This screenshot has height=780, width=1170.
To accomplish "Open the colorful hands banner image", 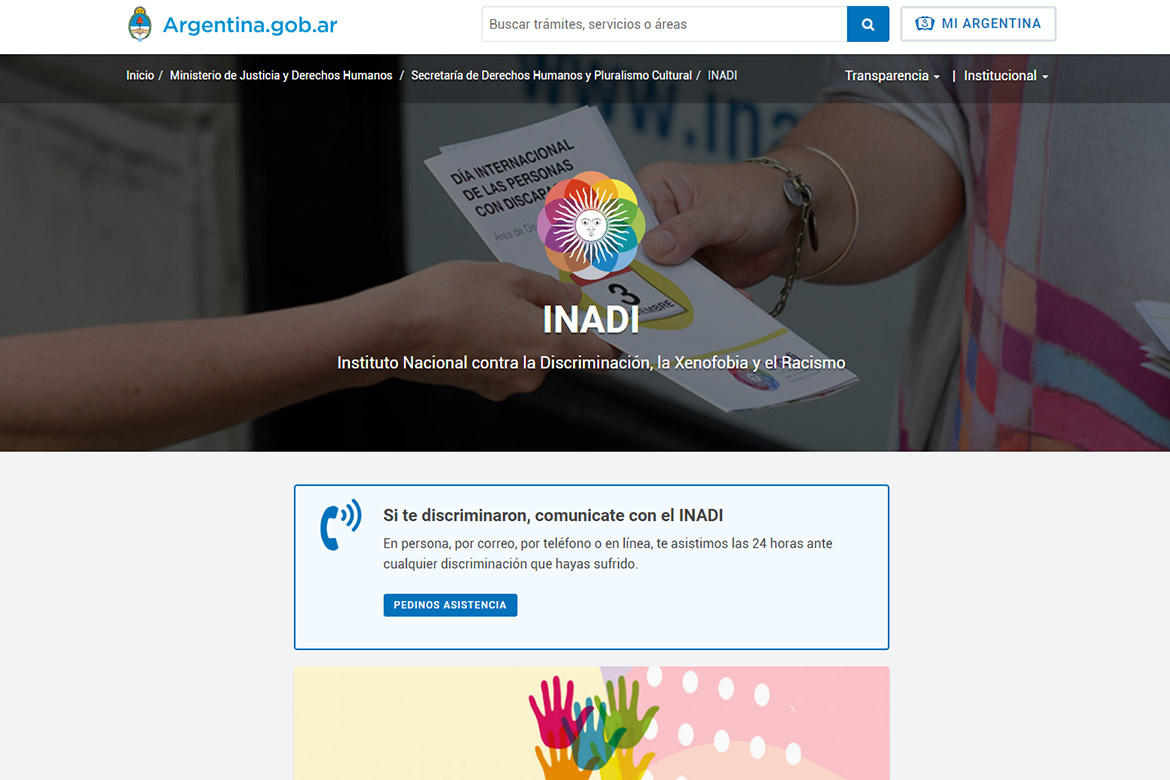I will click(x=591, y=723).
